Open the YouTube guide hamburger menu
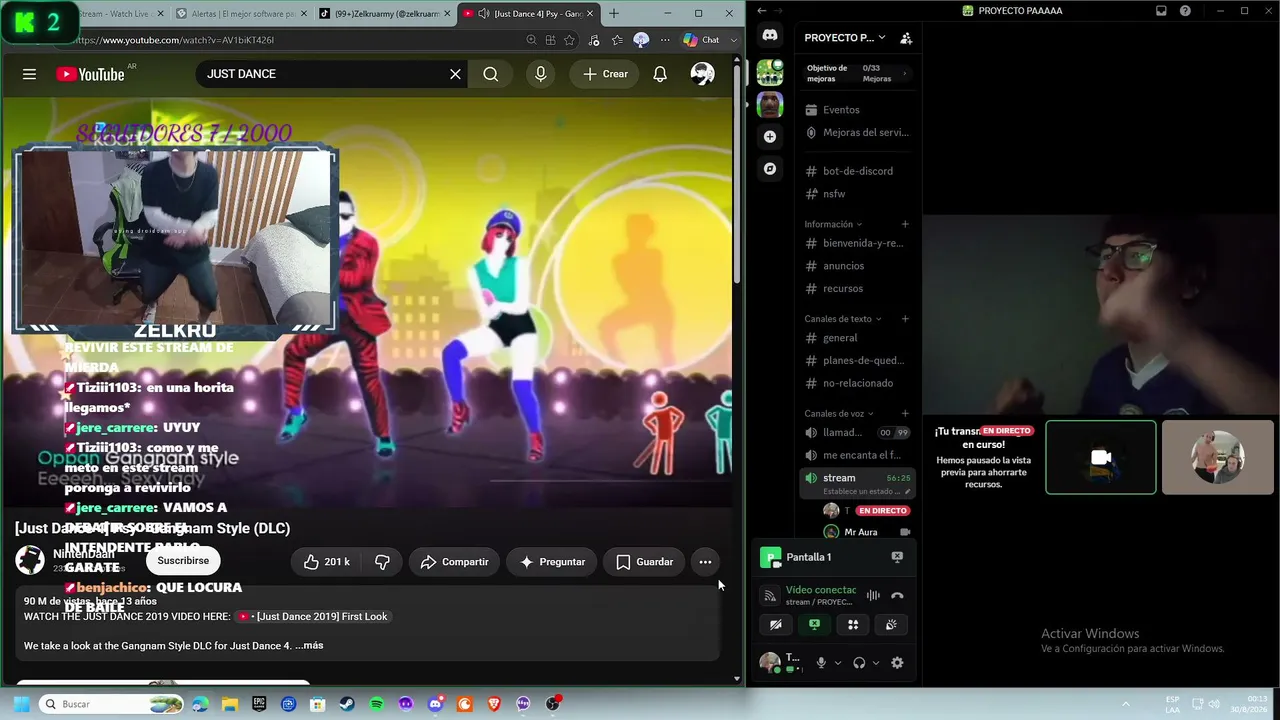Viewport: 1280px width, 720px height. [x=29, y=74]
